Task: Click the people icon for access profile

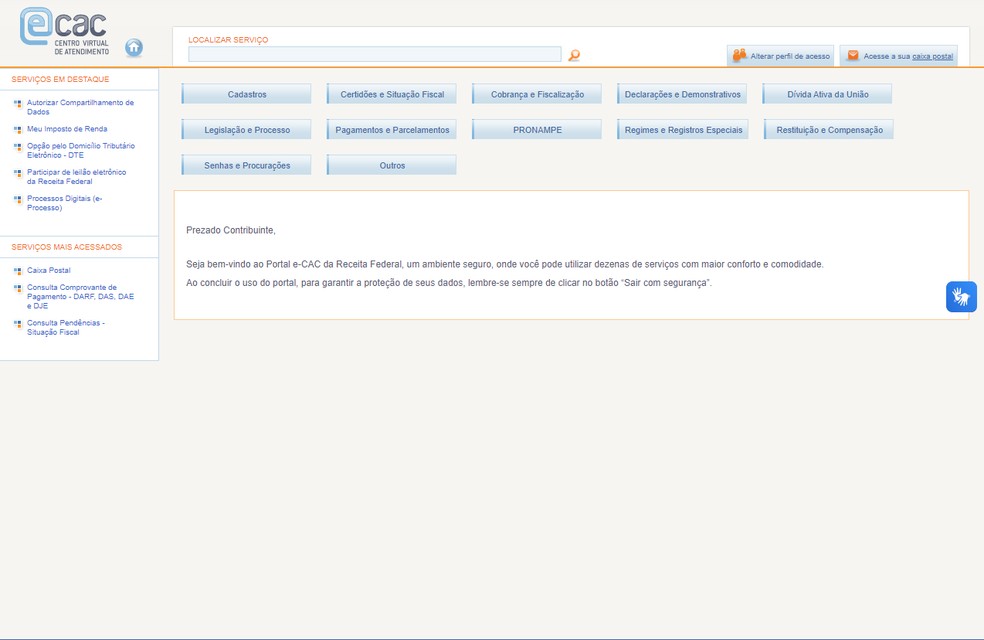Action: (x=739, y=56)
